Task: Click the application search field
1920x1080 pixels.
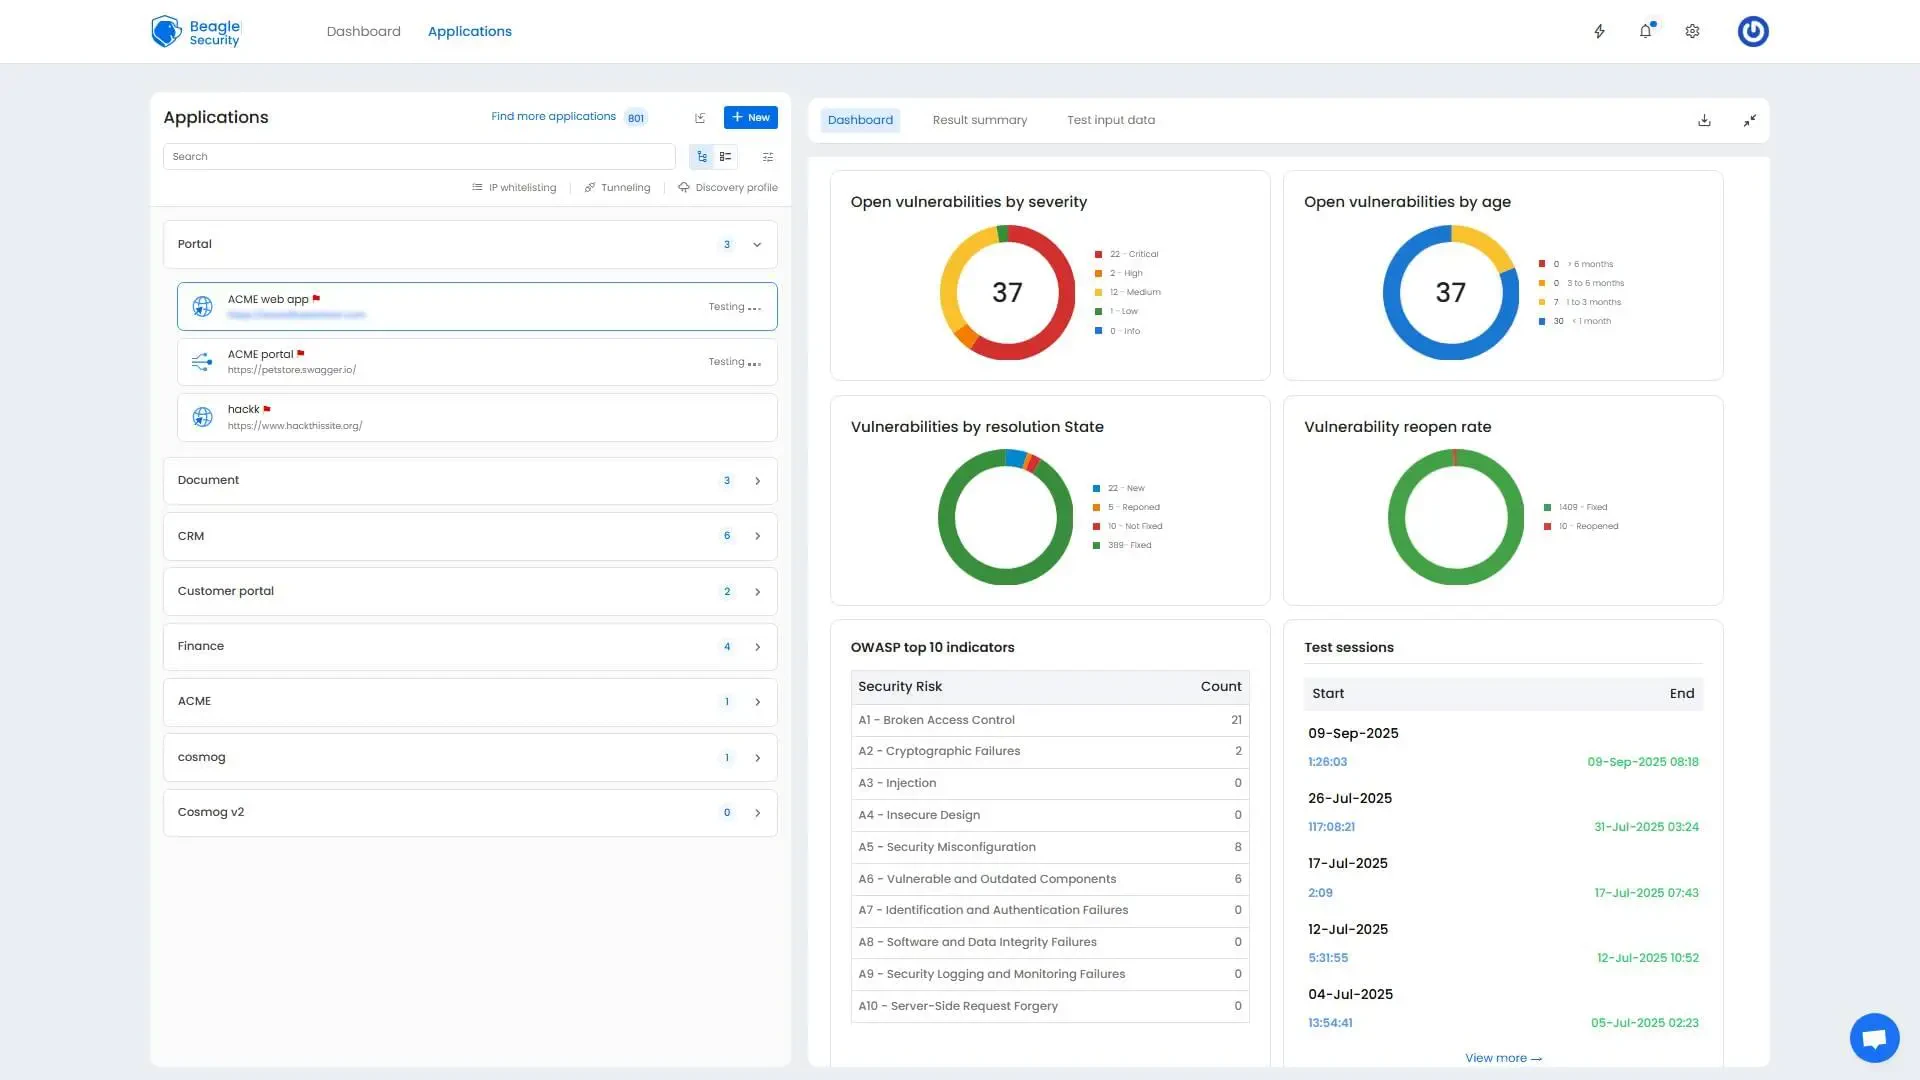Action: (419, 156)
